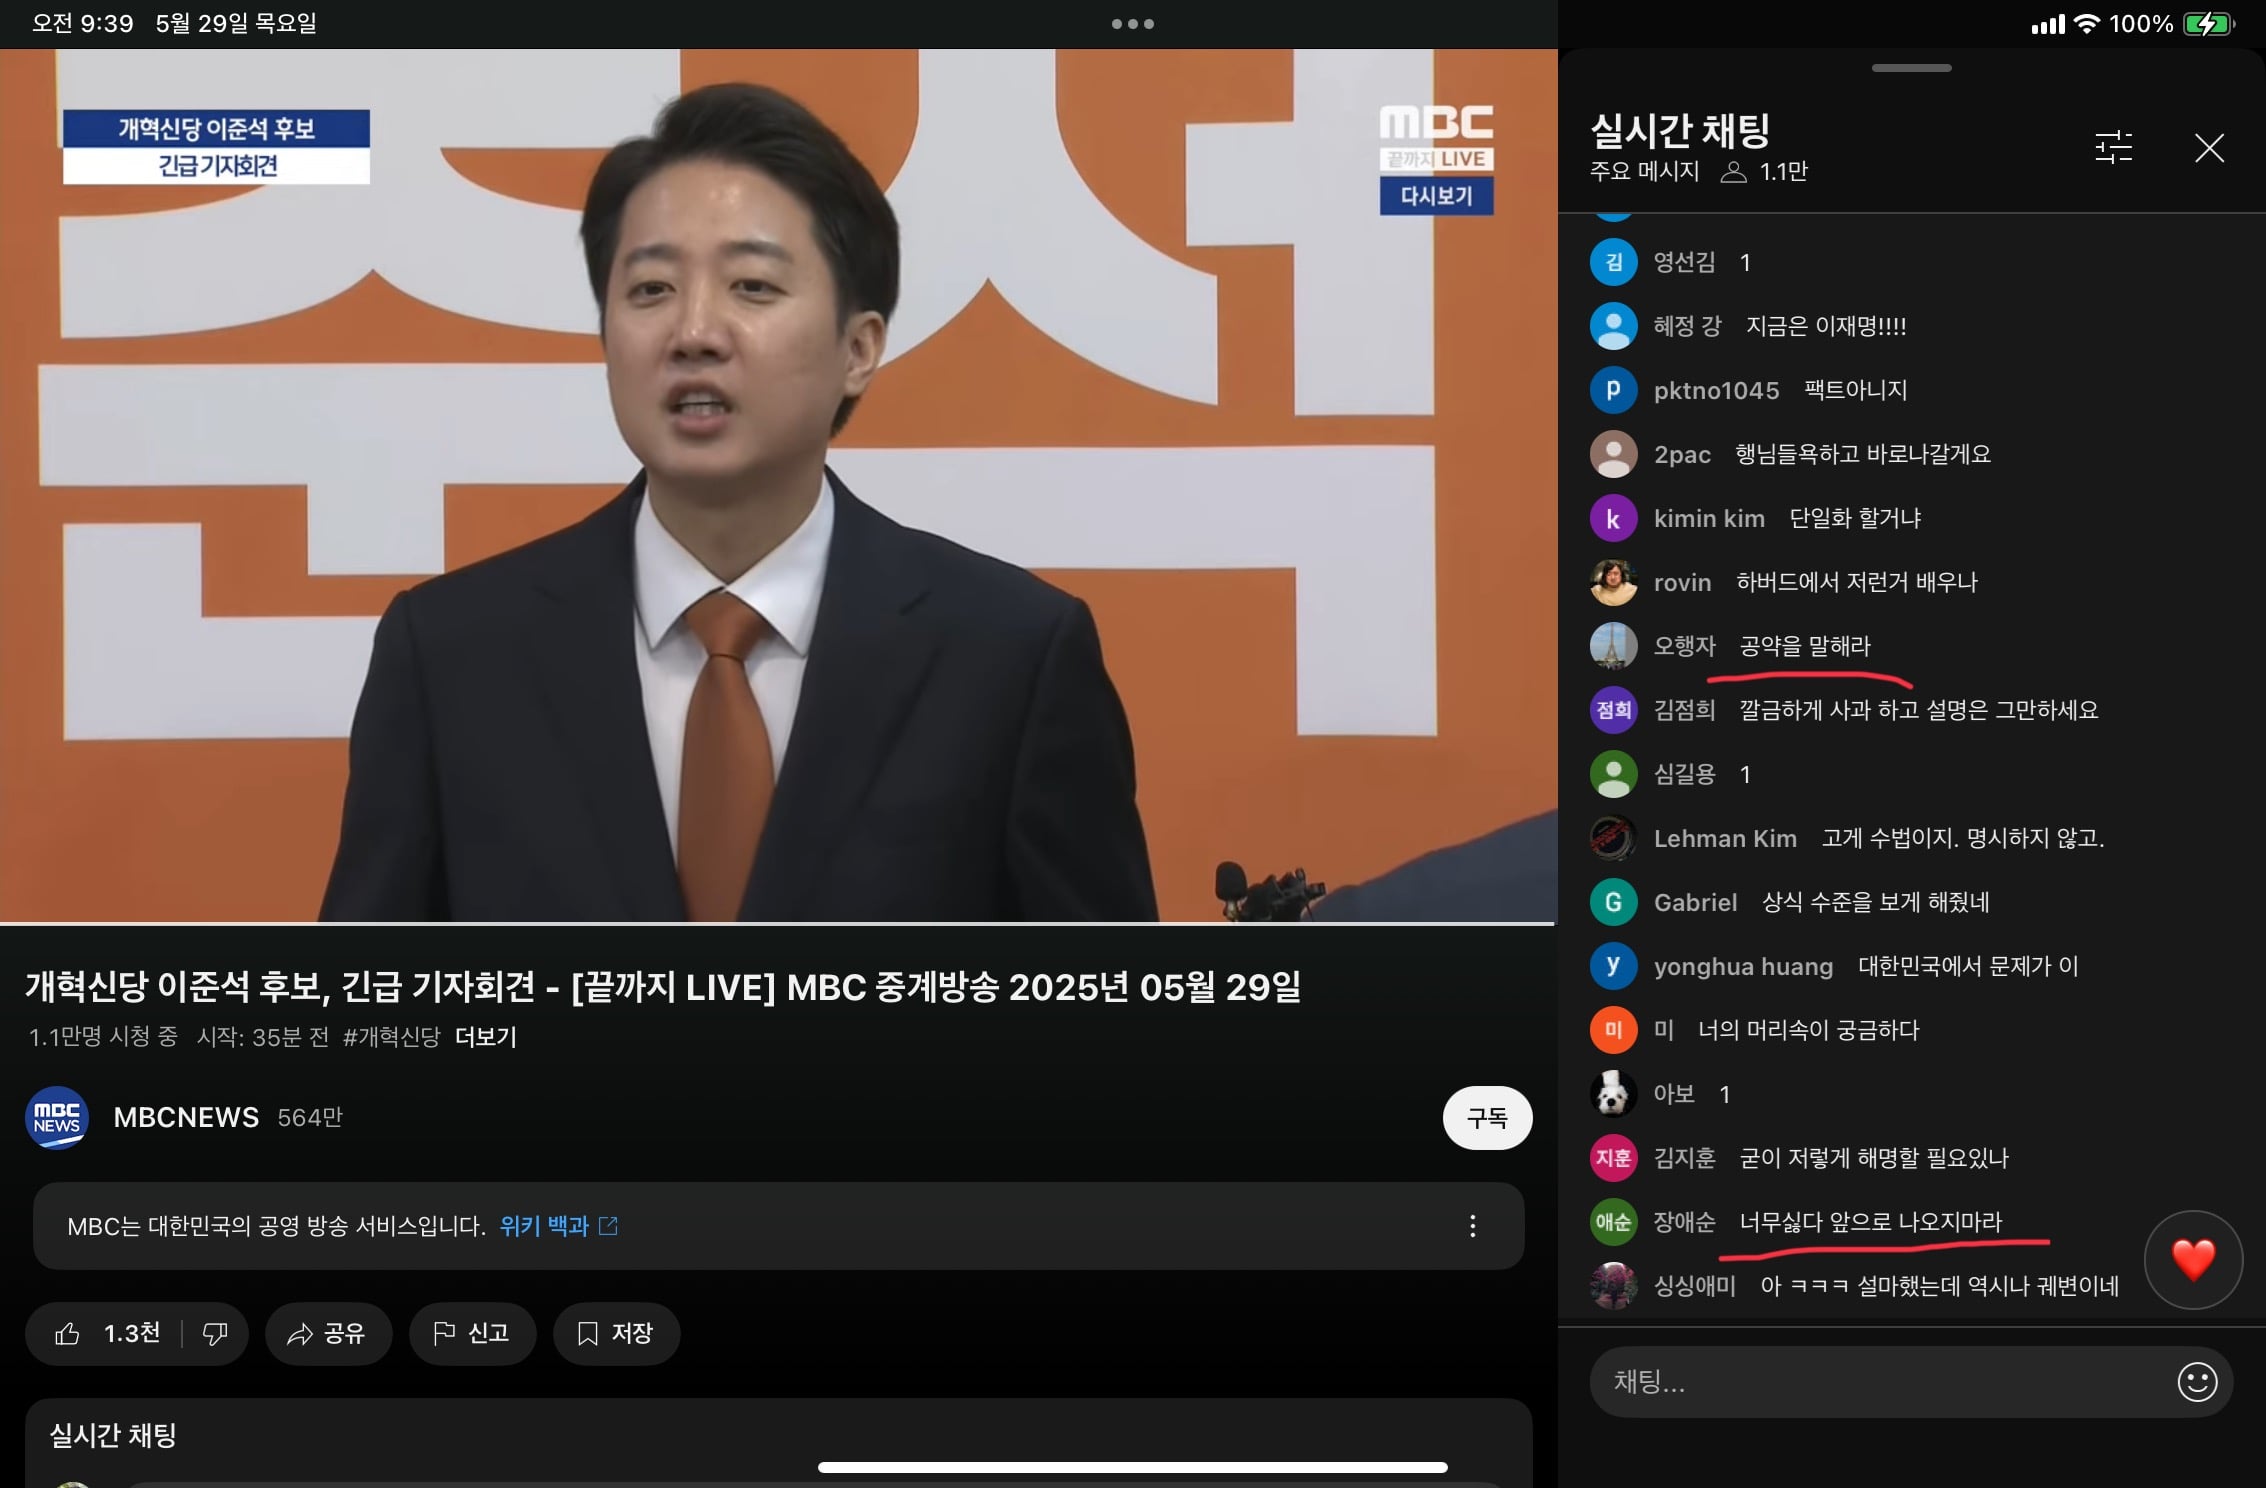
Task: Tap the chat panel drag handle
Action: (x=1911, y=68)
